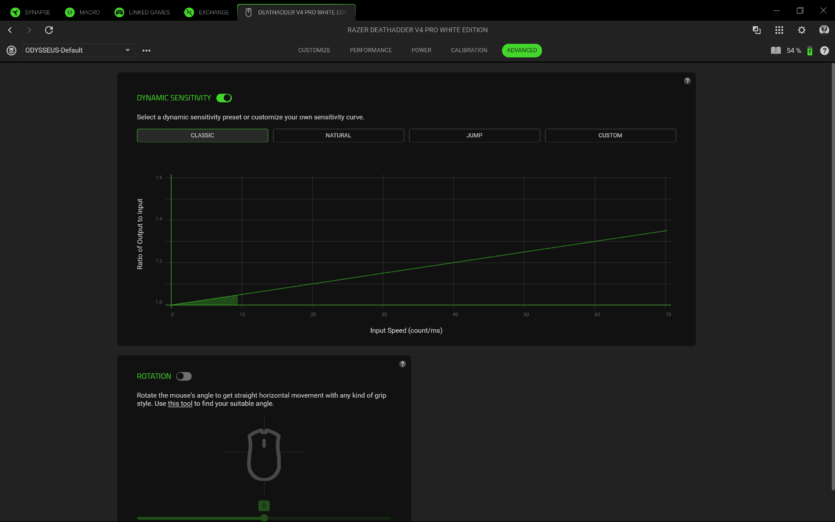Open Rotation panel help question mark

tap(402, 364)
